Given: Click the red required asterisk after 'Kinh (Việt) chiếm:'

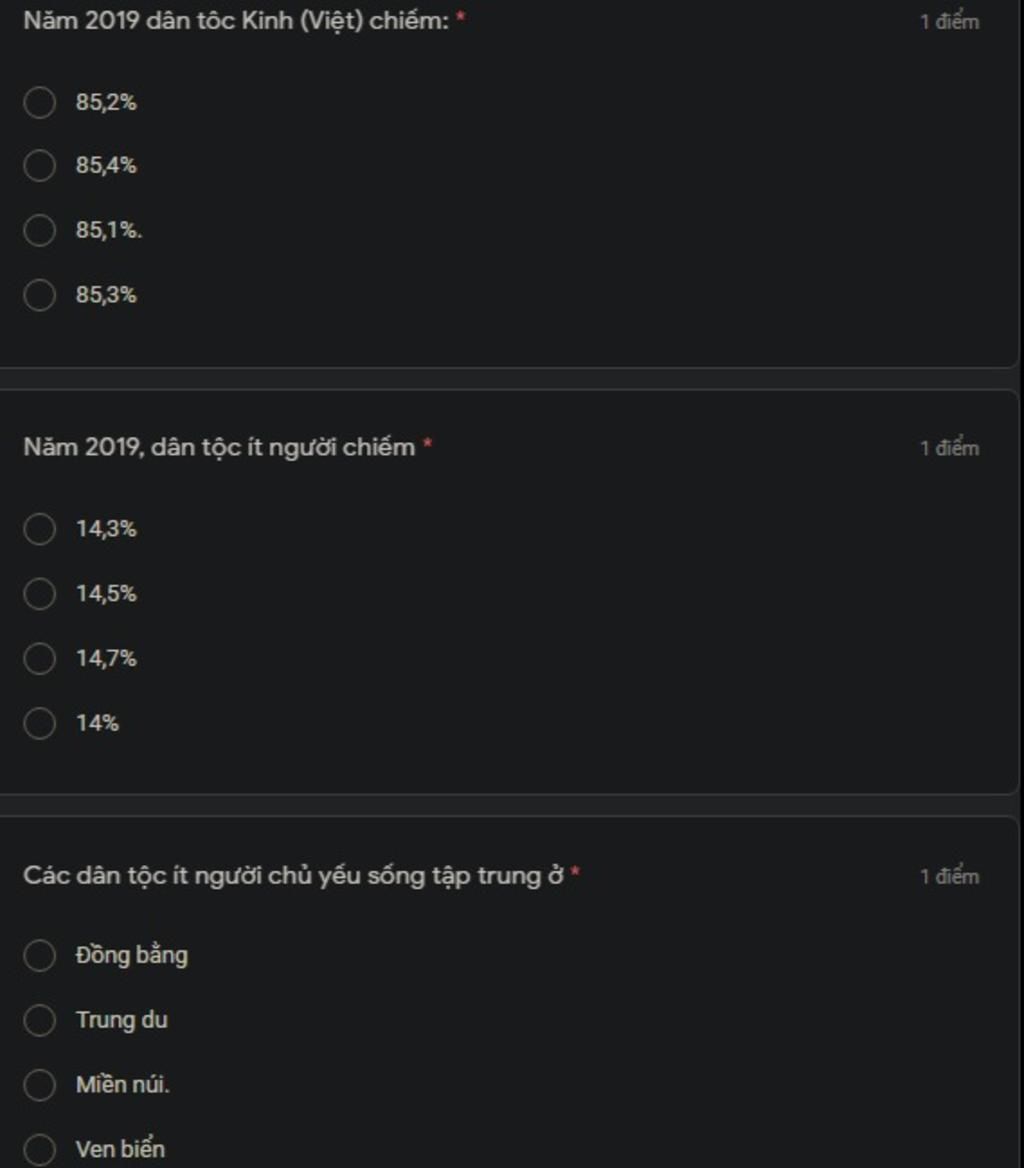Looking at the screenshot, I should tap(460, 19).
